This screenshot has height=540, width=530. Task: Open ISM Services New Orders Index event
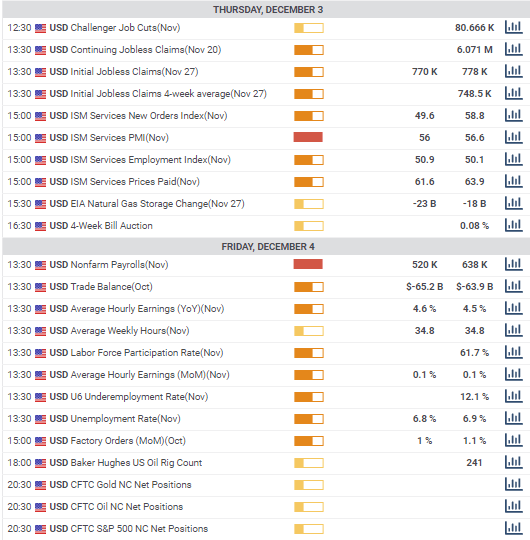click(x=138, y=116)
